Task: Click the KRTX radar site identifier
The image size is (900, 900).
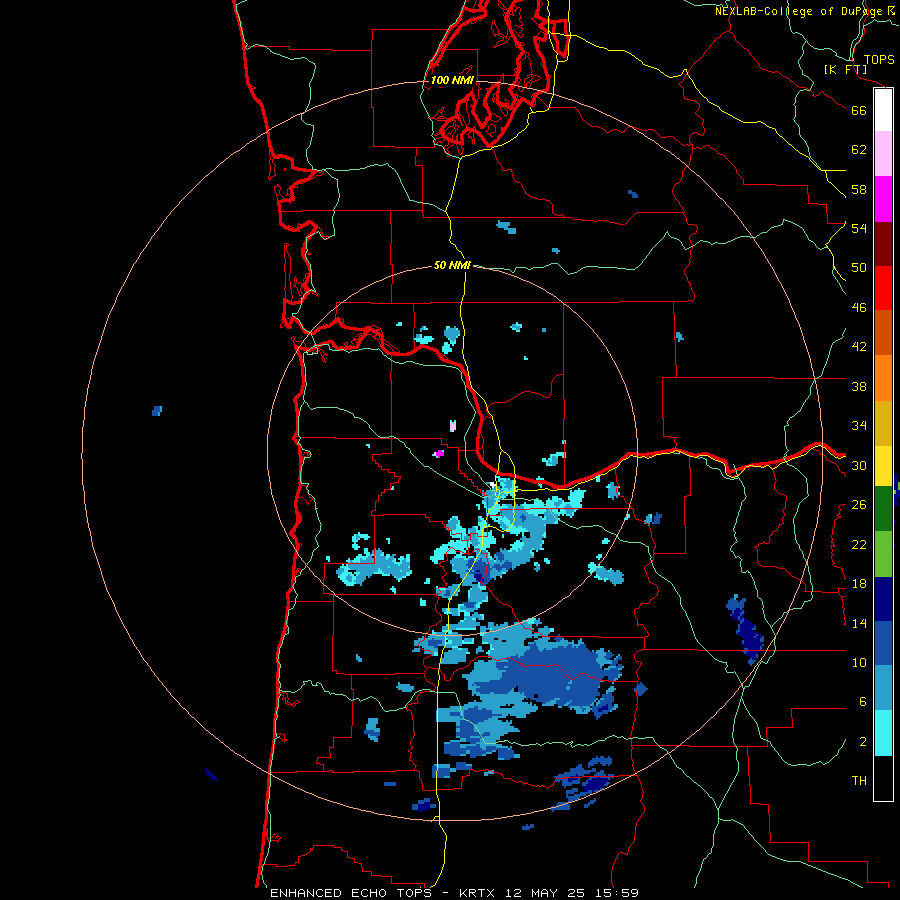Action: click(x=479, y=893)
